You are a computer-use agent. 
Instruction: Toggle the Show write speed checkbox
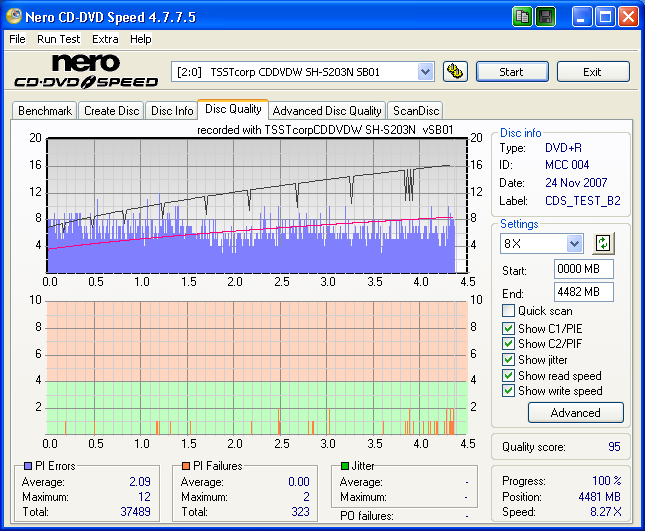508,390
